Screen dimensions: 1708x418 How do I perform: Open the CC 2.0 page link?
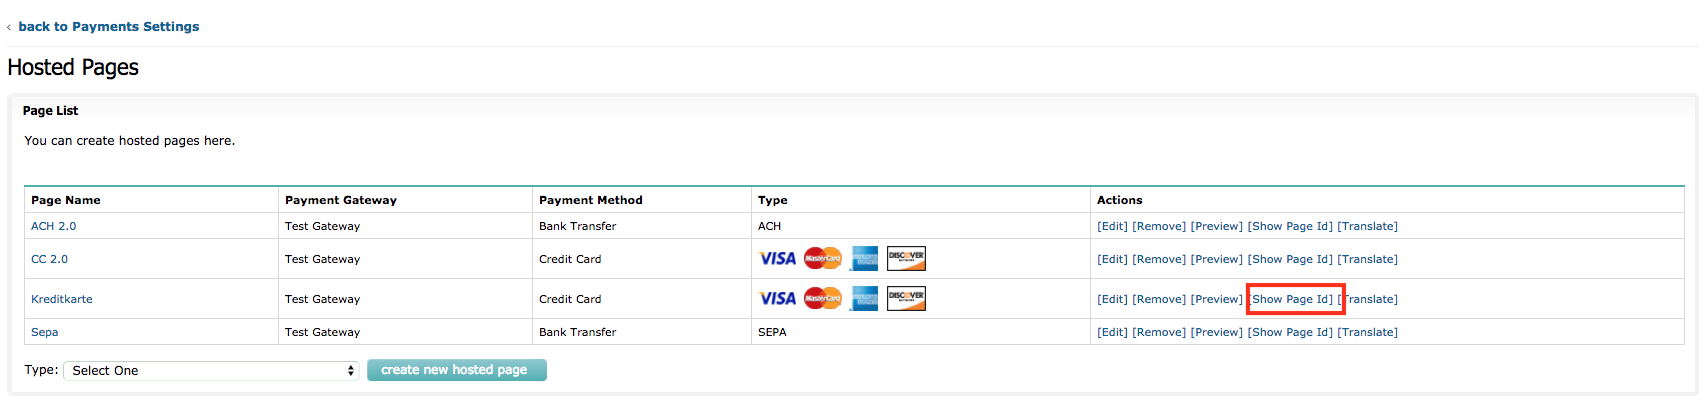pos(49,259)
